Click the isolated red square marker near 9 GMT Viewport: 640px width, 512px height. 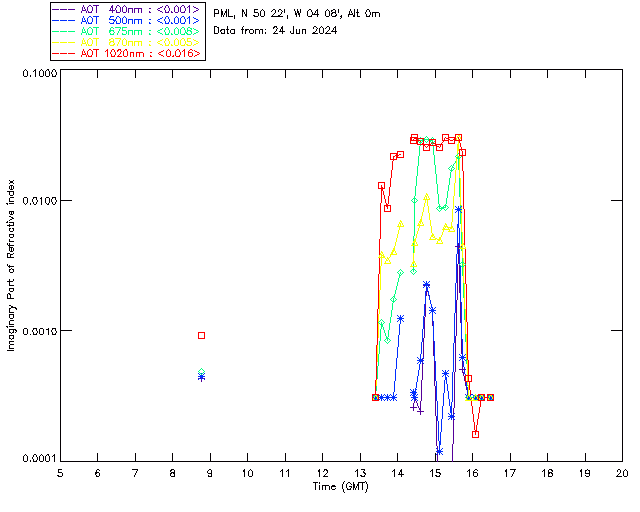(x=201, y=335)
